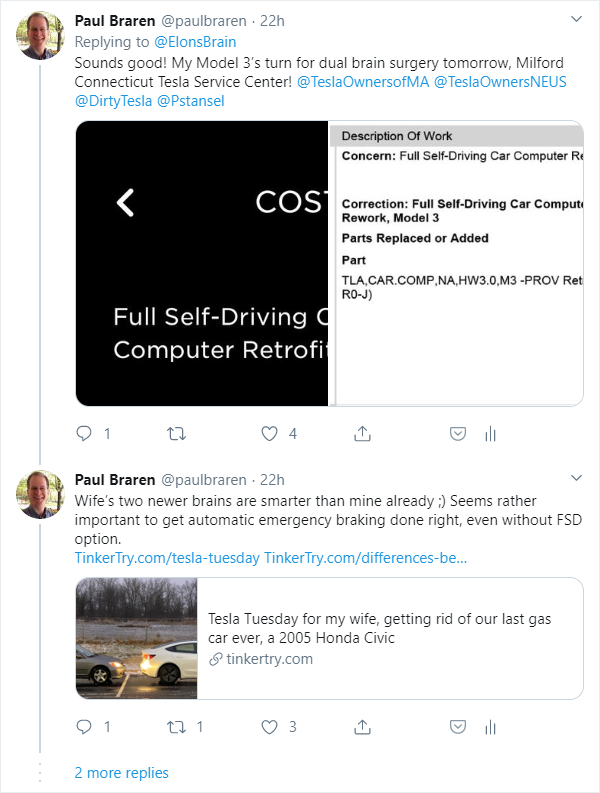
Task: Open Paul Braren's avatar on first tweet
Action: click(x=40, y=35)
